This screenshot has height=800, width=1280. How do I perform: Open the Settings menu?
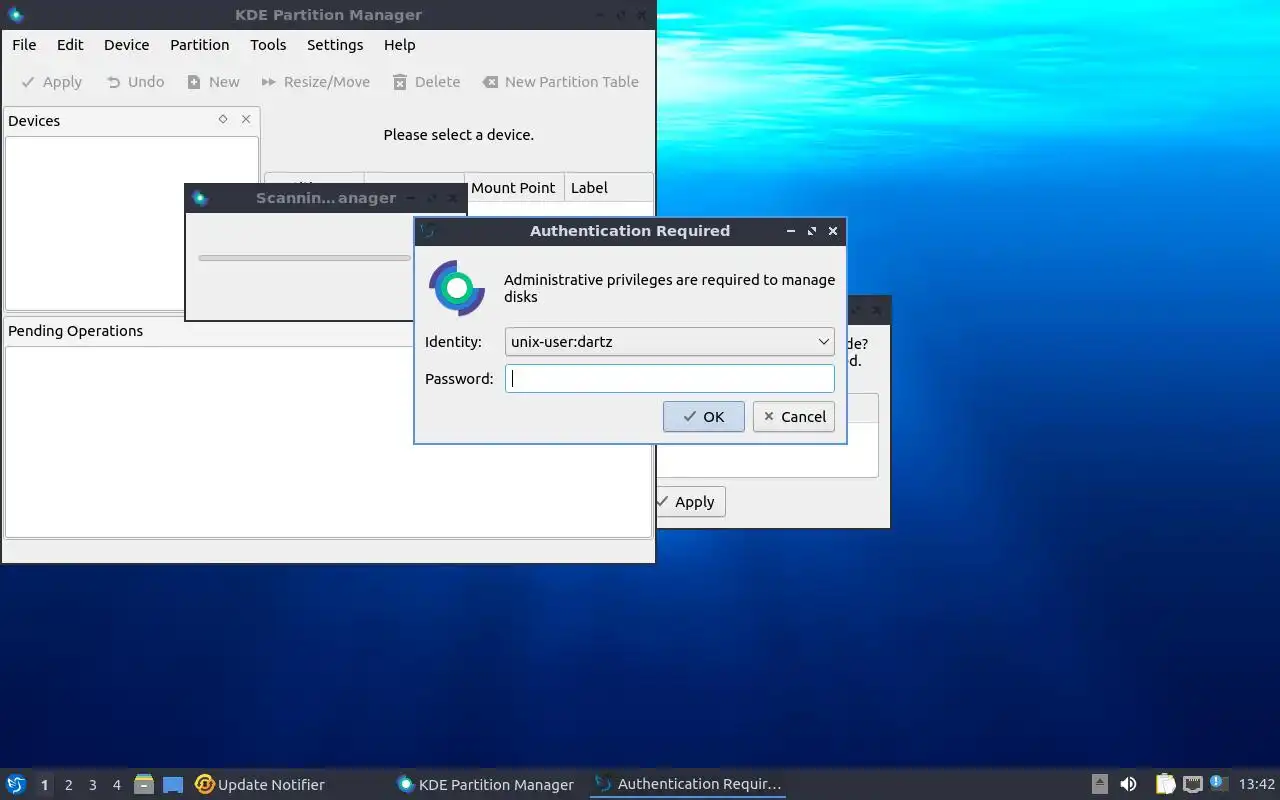tap(335, 45)
